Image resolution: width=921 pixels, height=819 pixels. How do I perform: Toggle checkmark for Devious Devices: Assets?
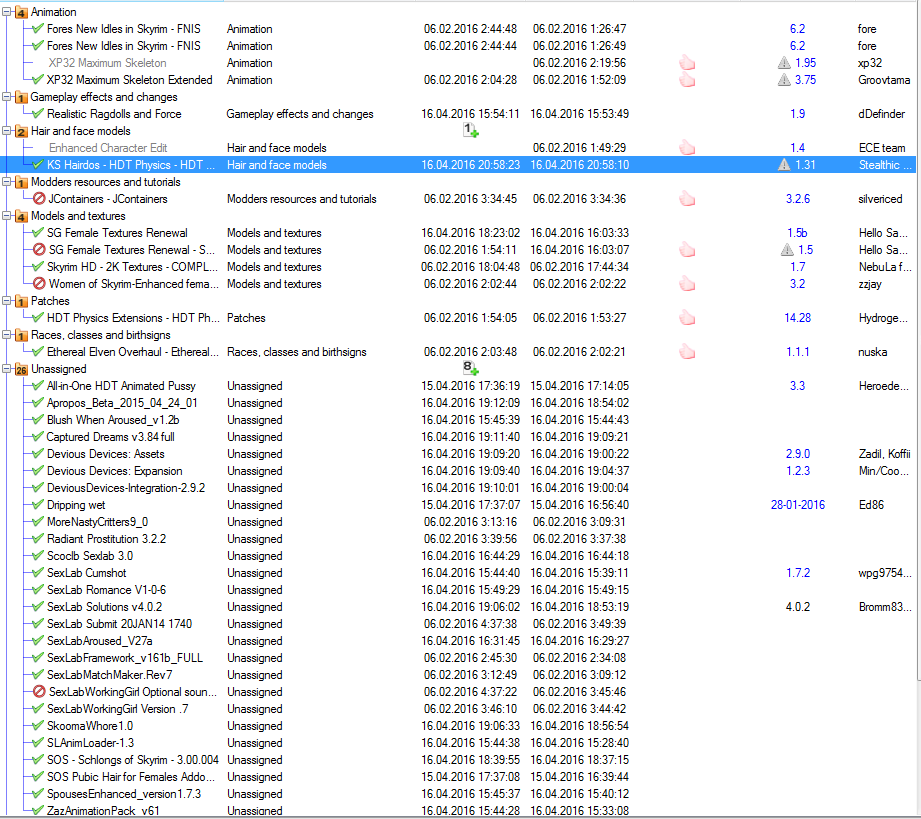point(38,454)
